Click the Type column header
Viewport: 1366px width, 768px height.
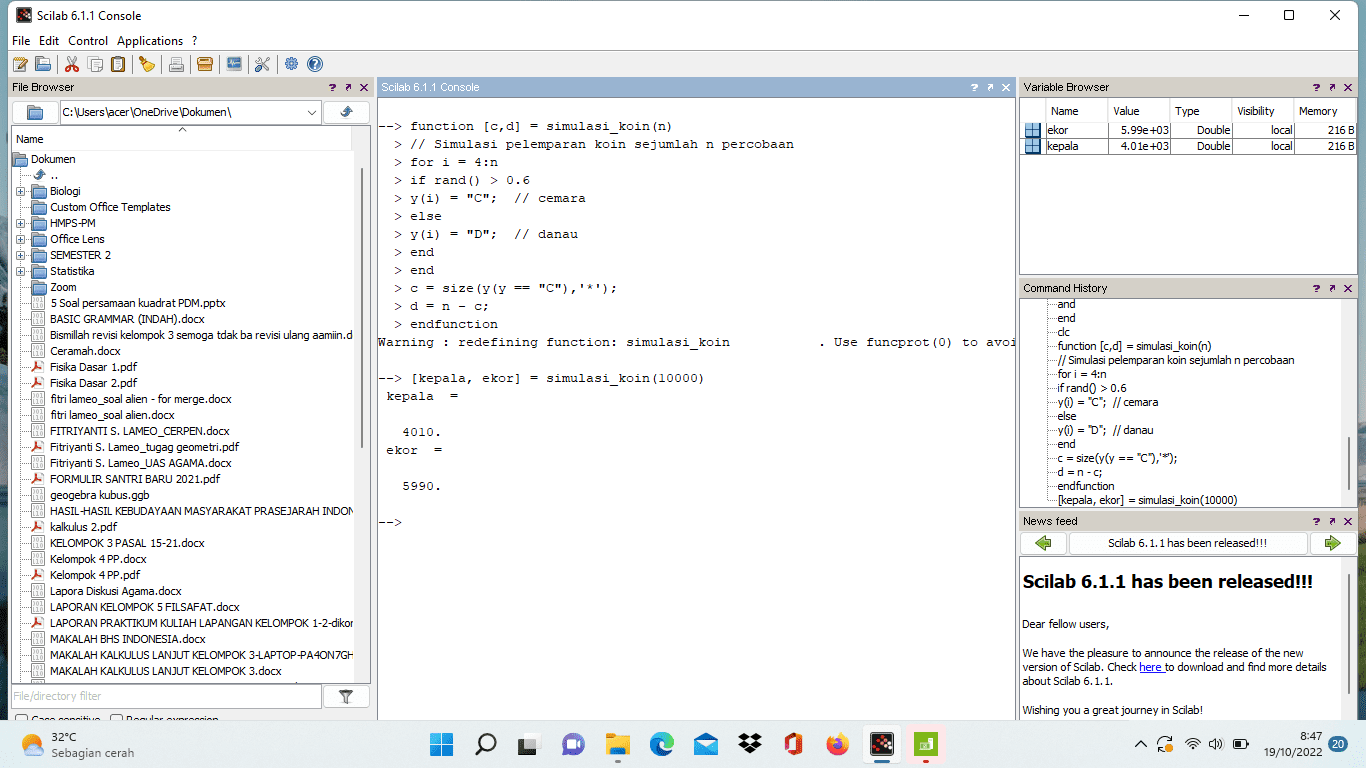[x=1200, y=111]
